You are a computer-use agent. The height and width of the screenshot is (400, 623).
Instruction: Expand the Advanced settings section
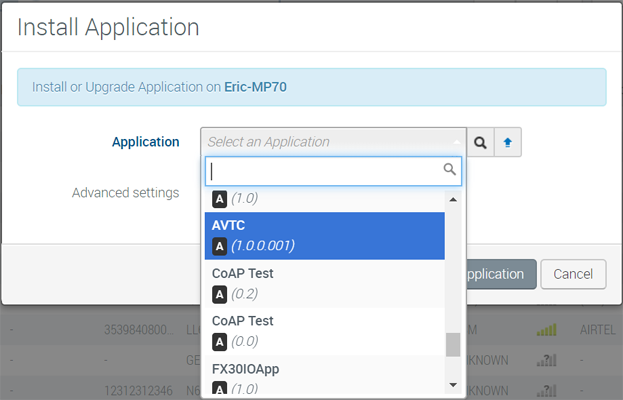[x=125, y=192]
